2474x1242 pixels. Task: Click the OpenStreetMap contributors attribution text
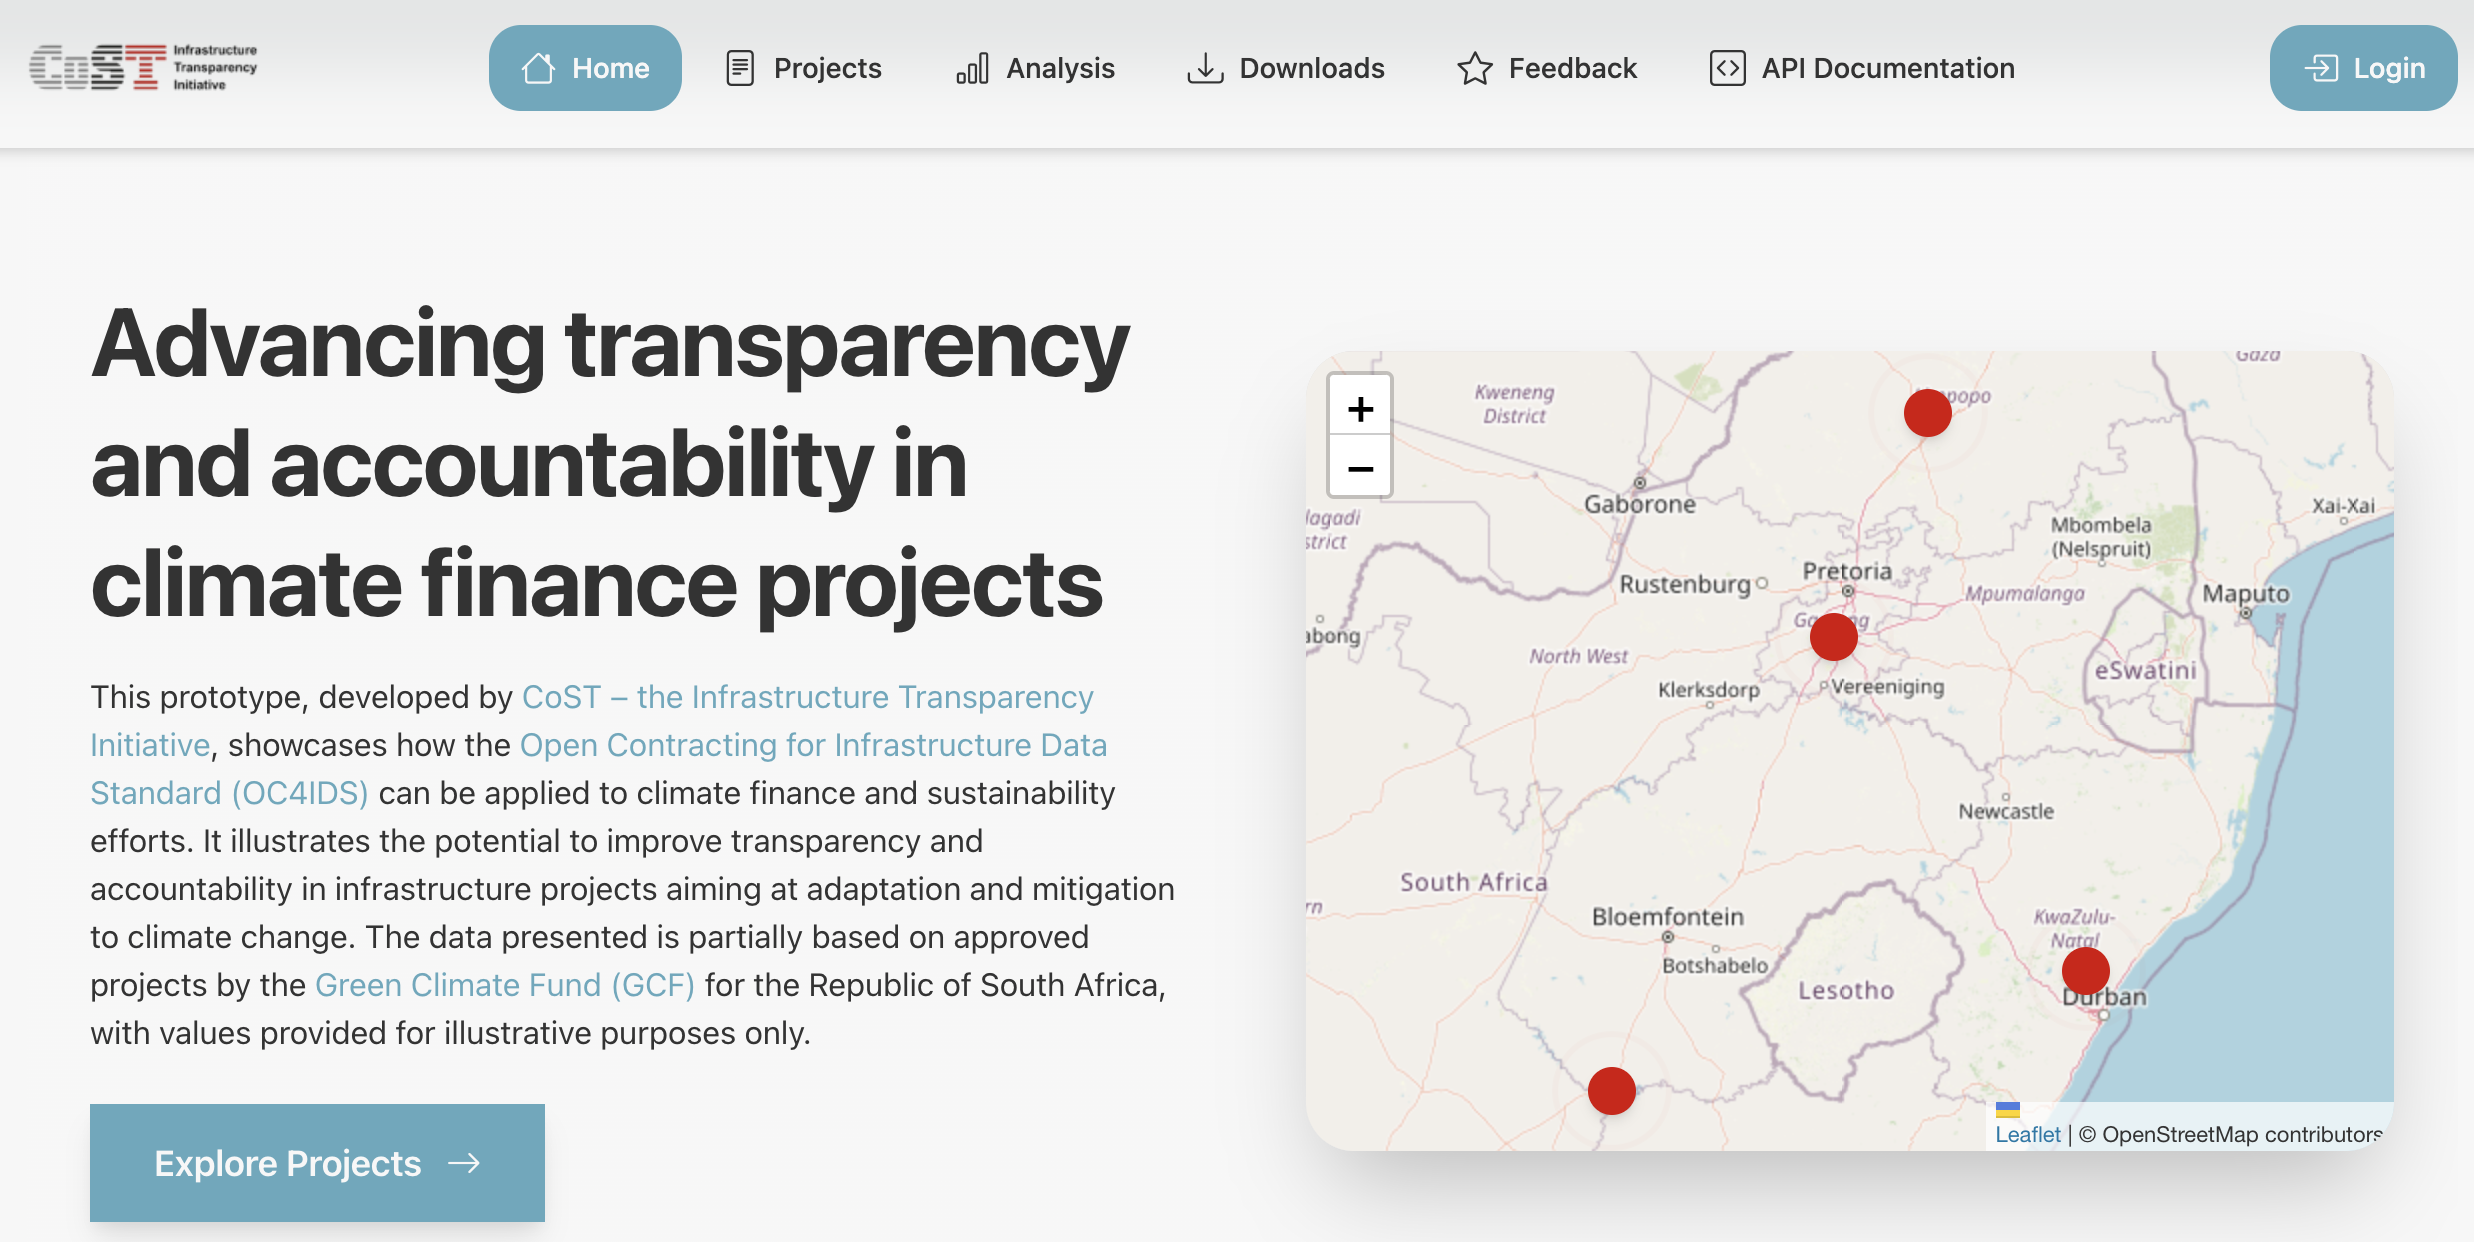[2231, 1134]
